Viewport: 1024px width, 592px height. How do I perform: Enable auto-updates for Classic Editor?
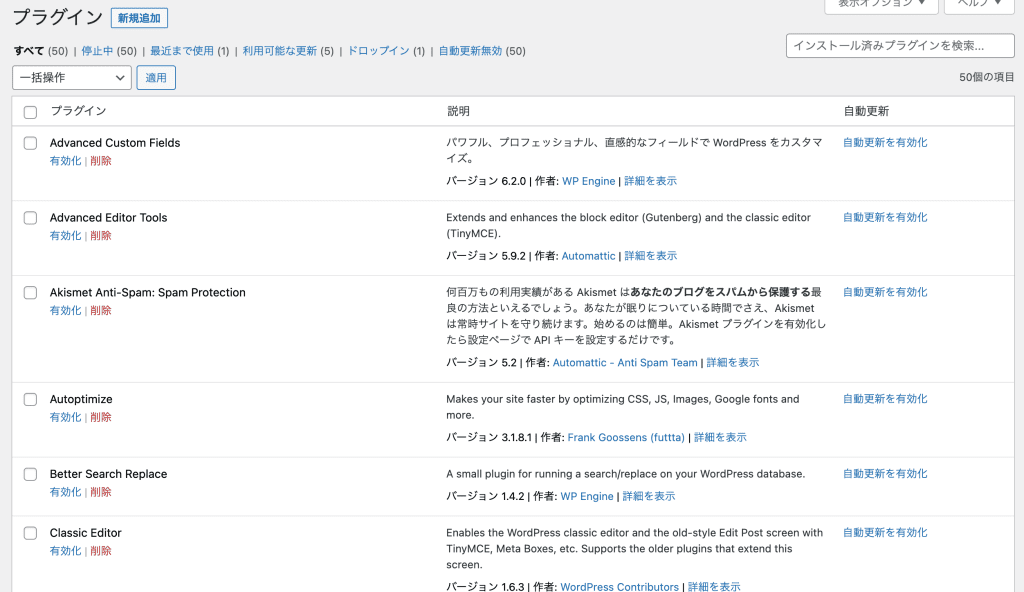[x=885, y=533]
